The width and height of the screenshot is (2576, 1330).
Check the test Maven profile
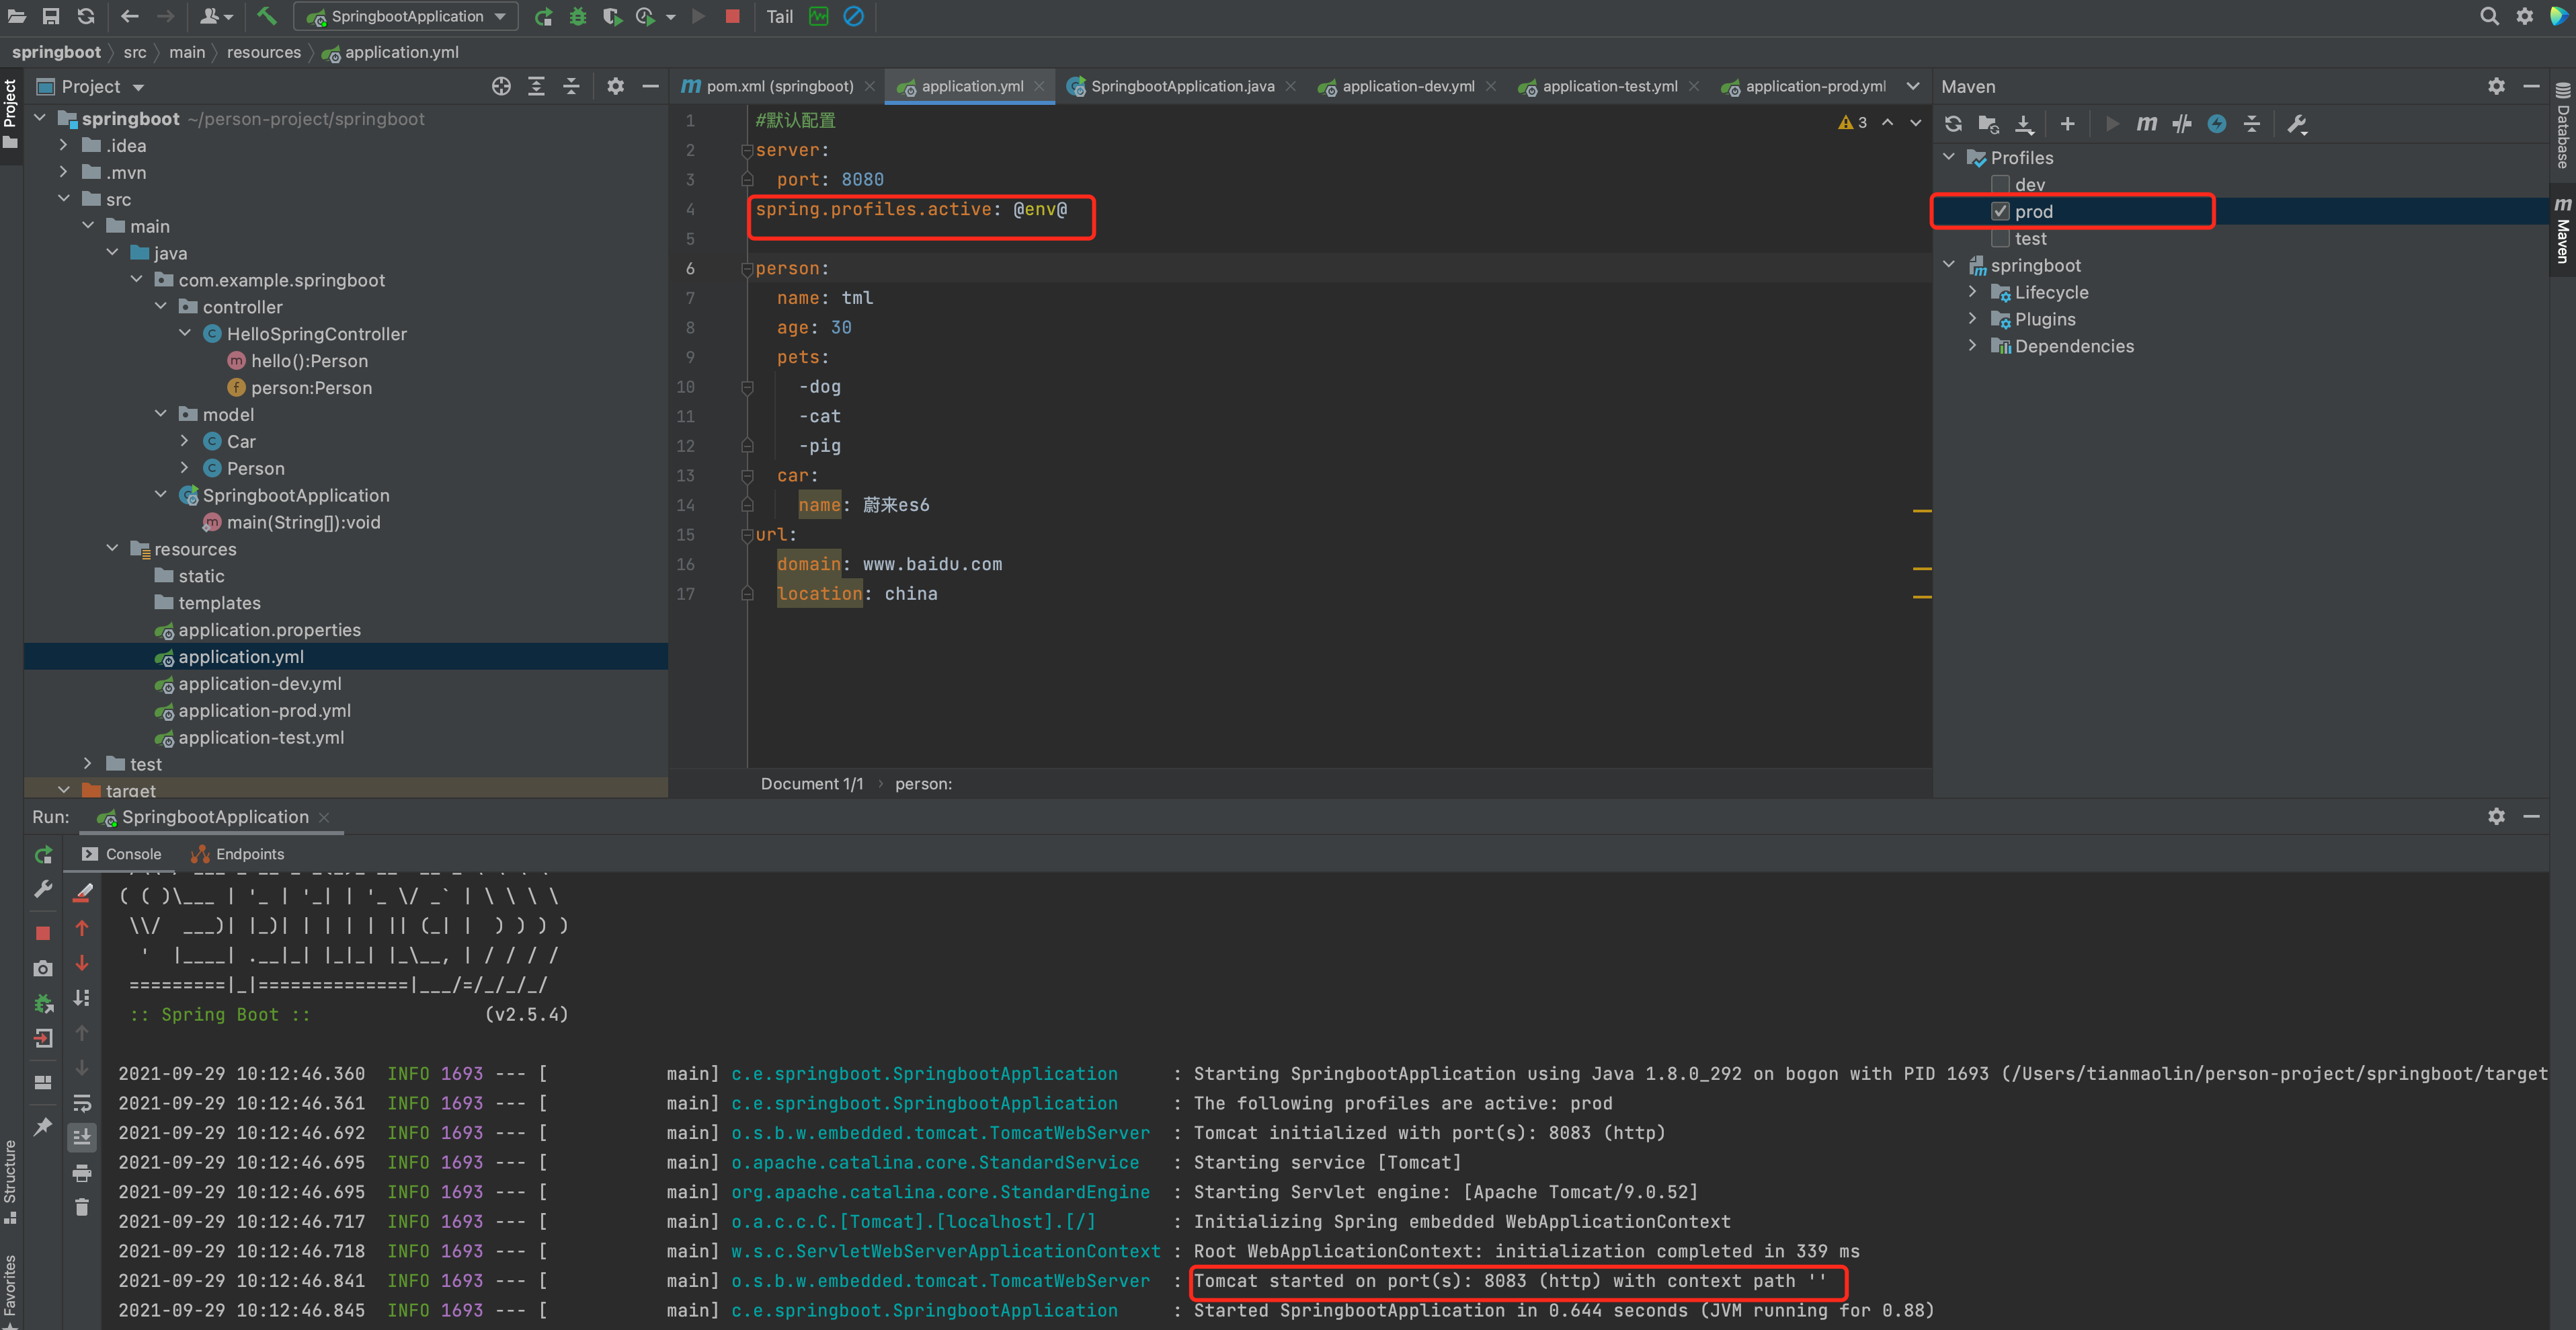tap(2001, 238)
